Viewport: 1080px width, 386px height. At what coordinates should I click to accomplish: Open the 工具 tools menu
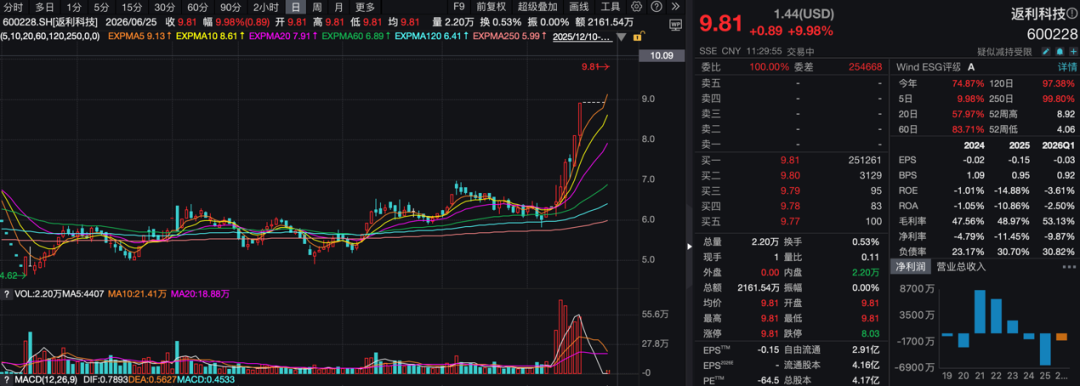click(610, 7)
